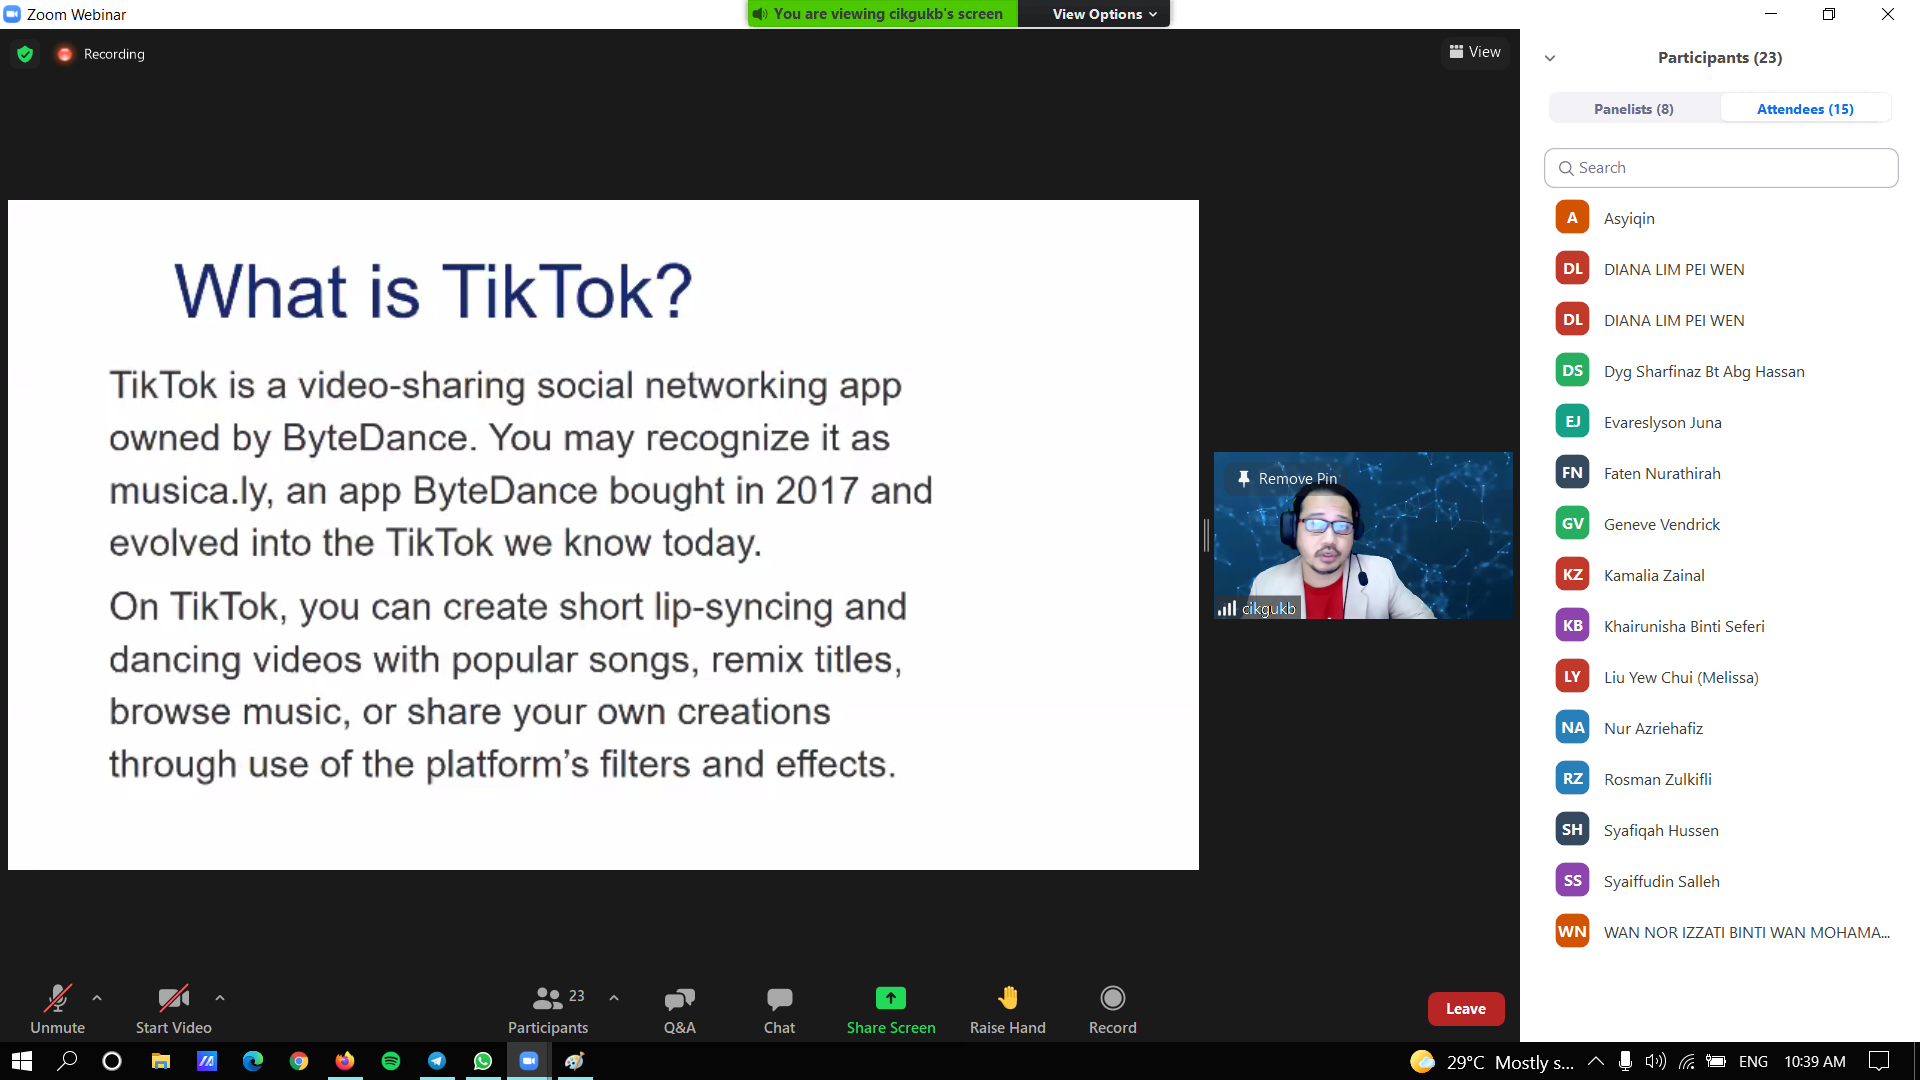Open Google Chrome from taskbar

(298, 1061)
